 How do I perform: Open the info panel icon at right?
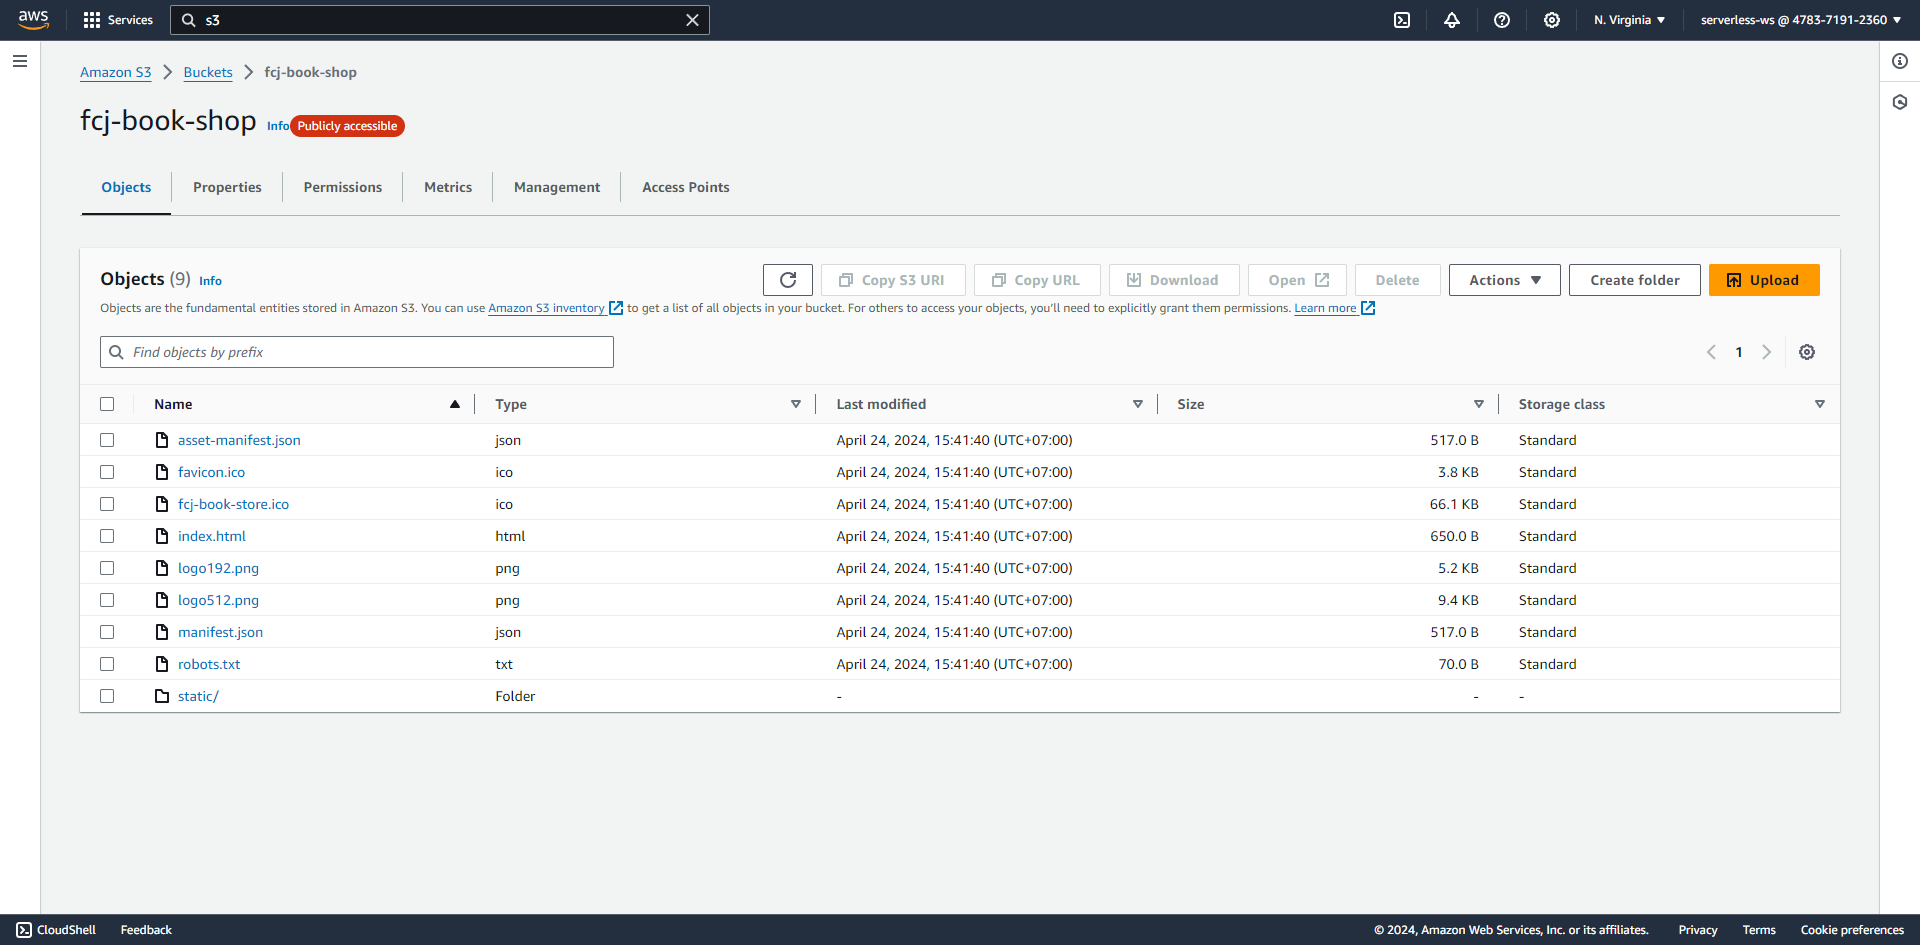1900,61
